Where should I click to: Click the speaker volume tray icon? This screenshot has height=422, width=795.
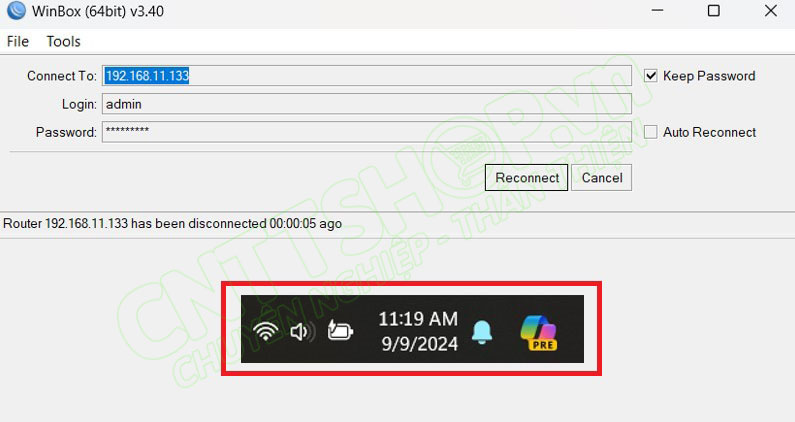pyautogui.click(x=301, y=331)
